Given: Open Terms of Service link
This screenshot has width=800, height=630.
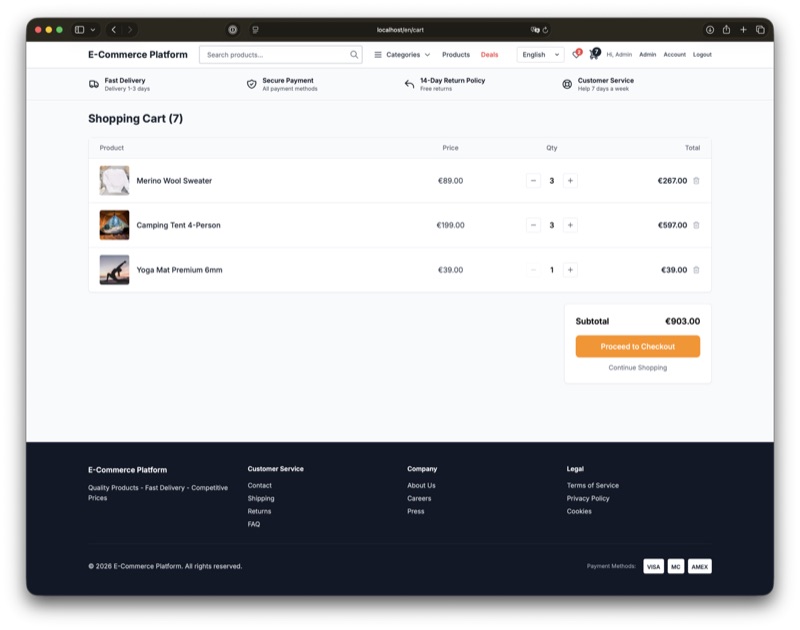Looking at the screenshot, I should pos(592,485).
